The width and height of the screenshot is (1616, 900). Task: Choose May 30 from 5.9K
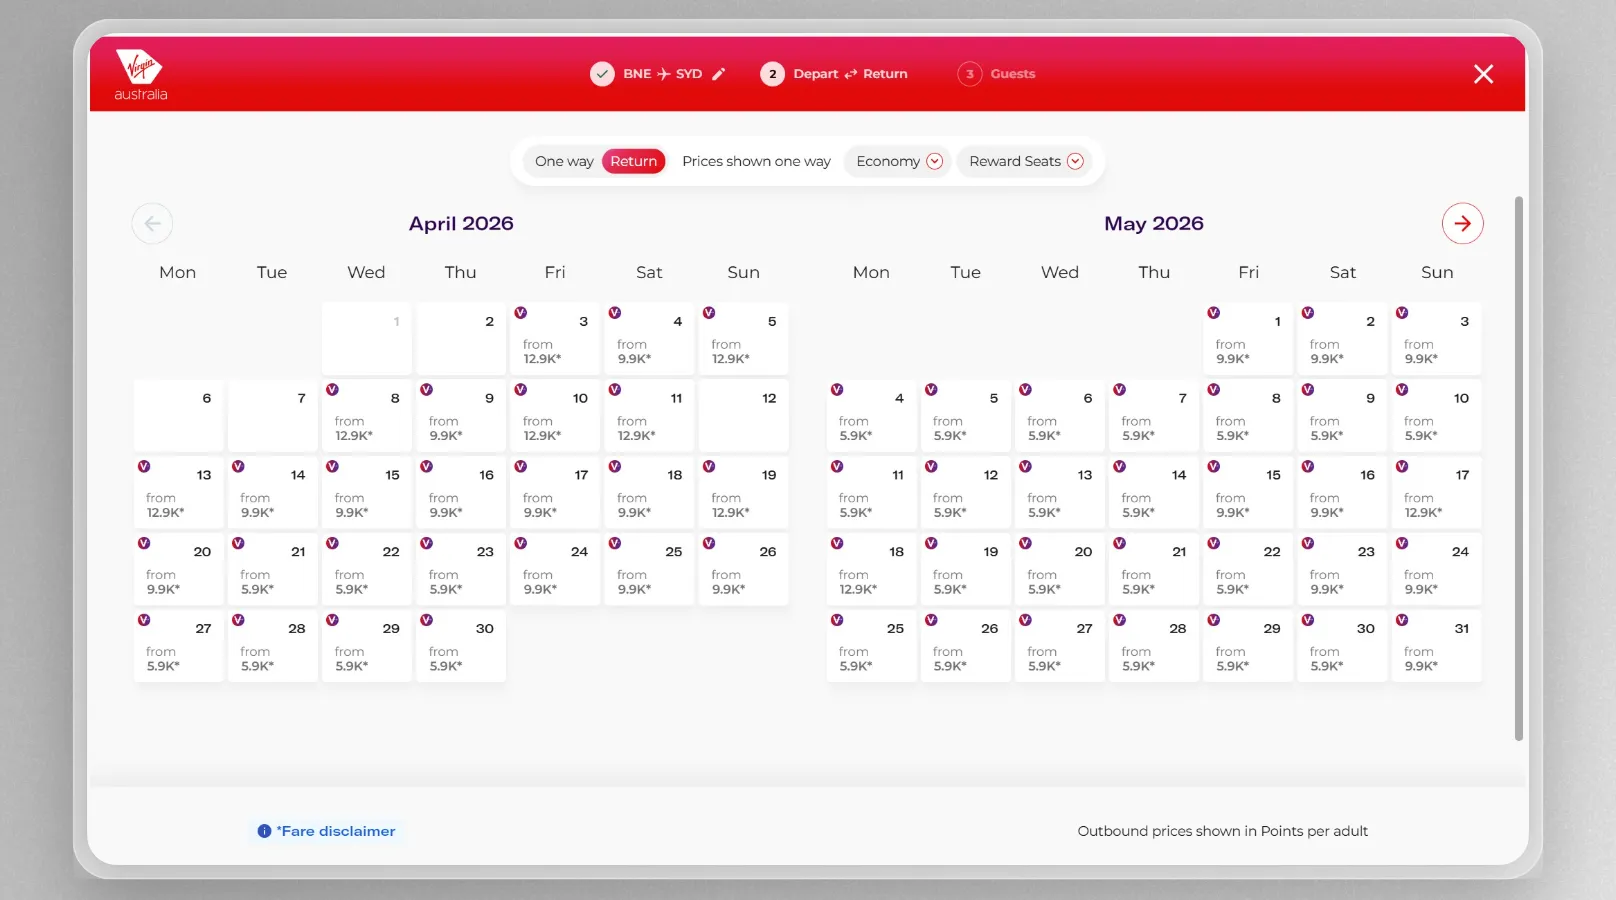(x=1343, y=646)
